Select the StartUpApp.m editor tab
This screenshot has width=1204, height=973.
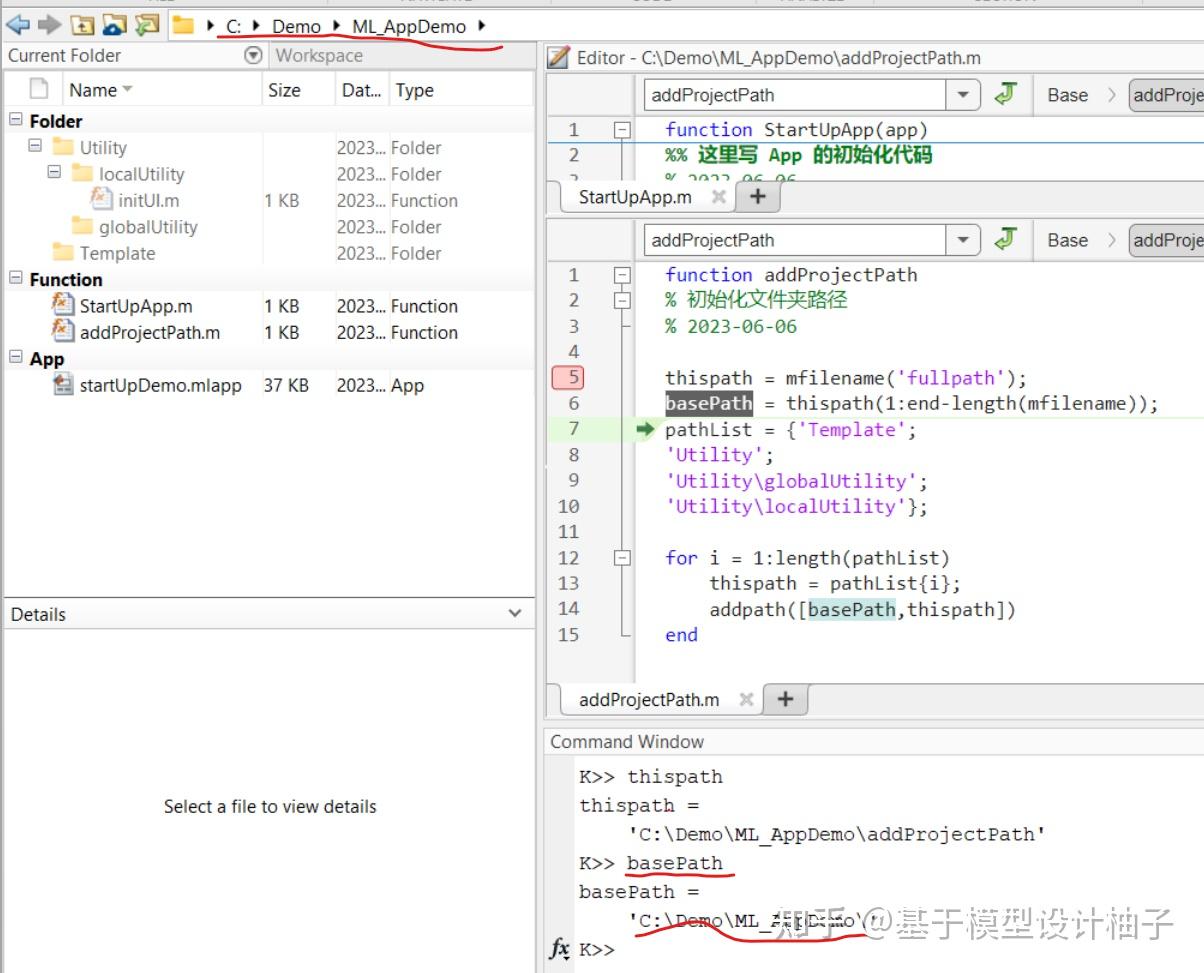[634, 197]
